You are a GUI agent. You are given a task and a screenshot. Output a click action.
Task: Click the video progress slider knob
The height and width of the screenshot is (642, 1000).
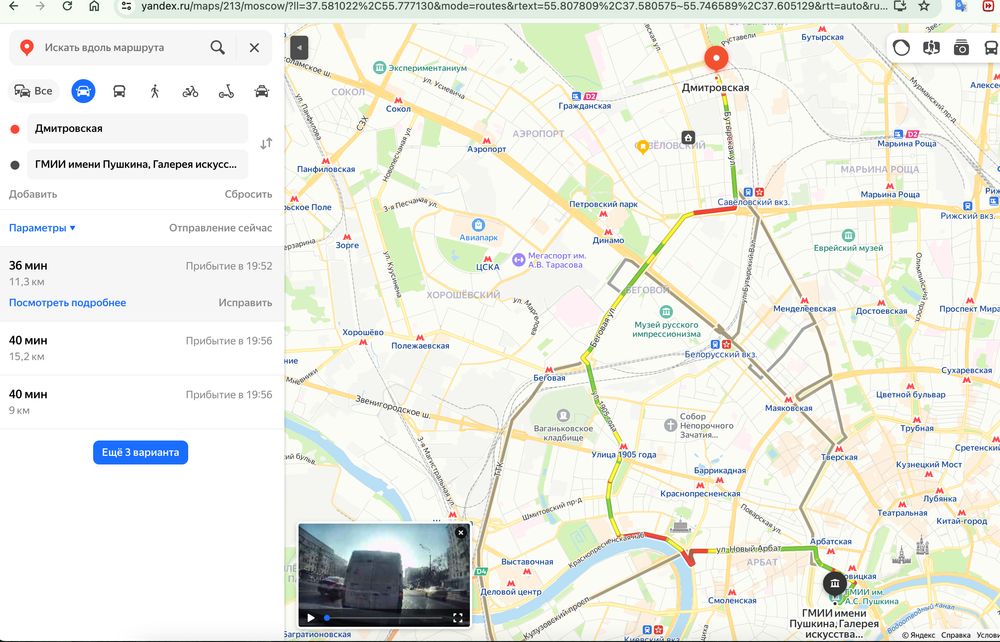[x=327, y=617]
